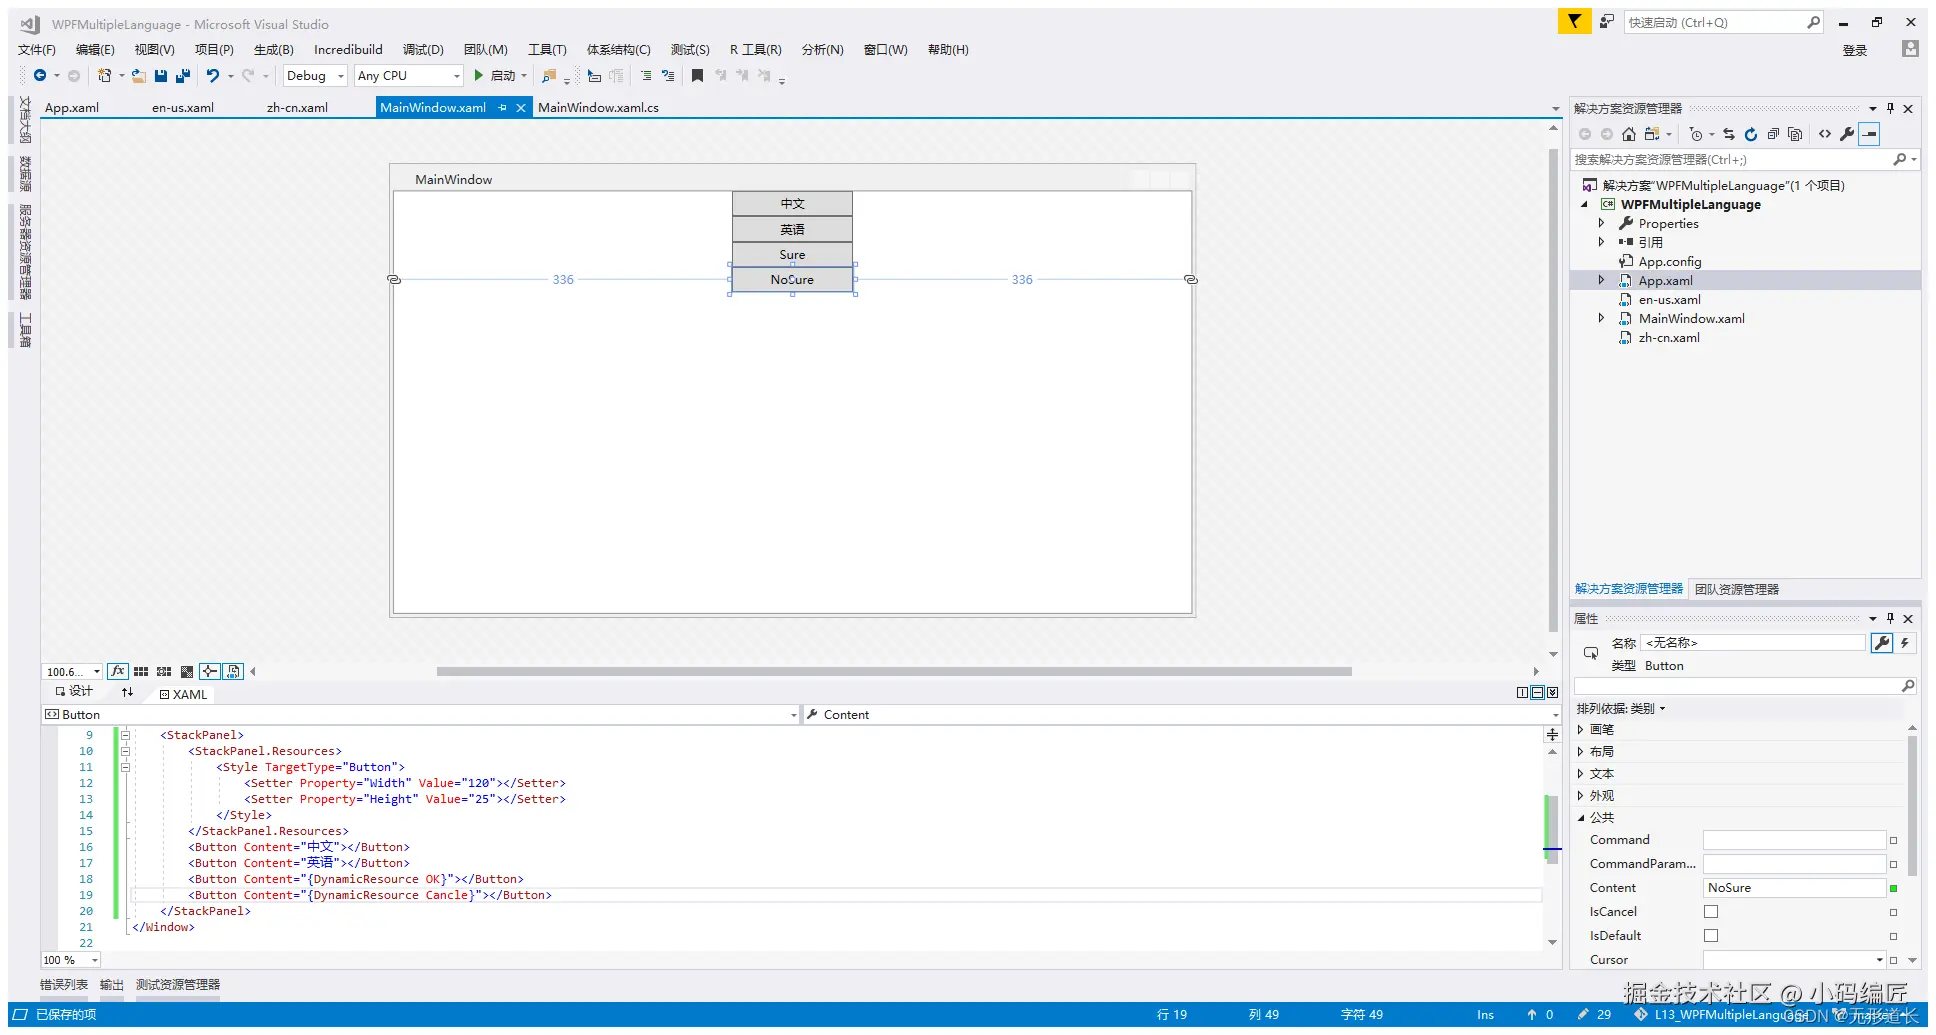Collapse the WPFMultipleLanguage project node
Screen dimensions: 1936x1035
tap(1584, 205)
